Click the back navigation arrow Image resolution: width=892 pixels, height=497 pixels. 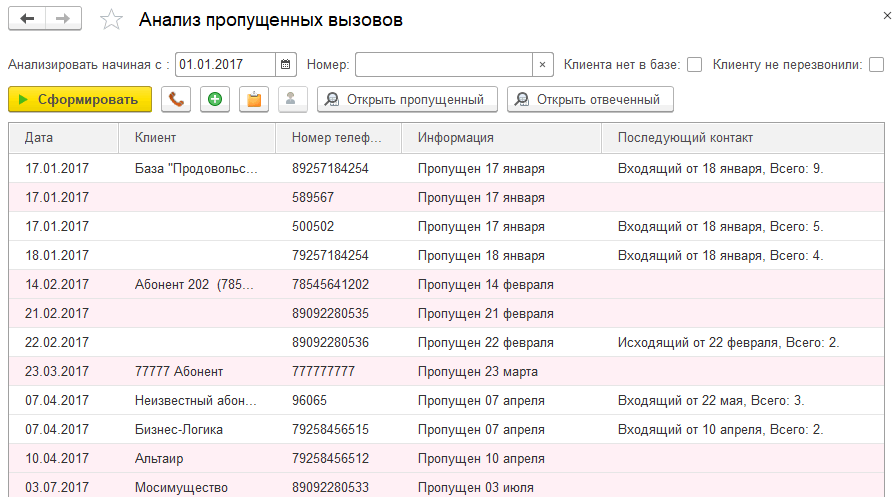coord(27,20)
